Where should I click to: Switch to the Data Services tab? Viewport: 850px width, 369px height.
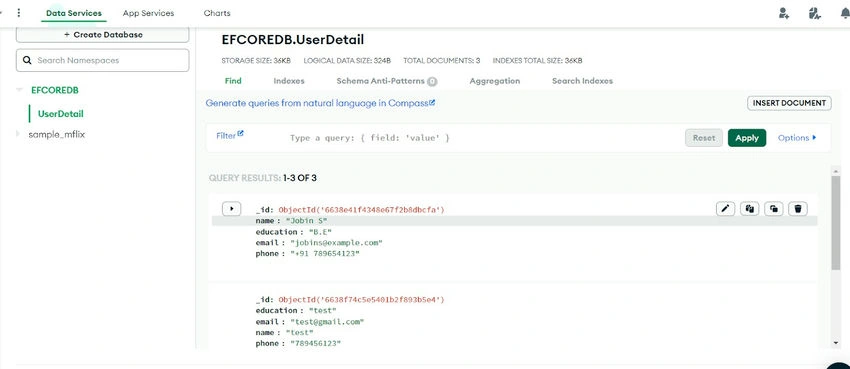pyautogui.click(x=74, y=13)
